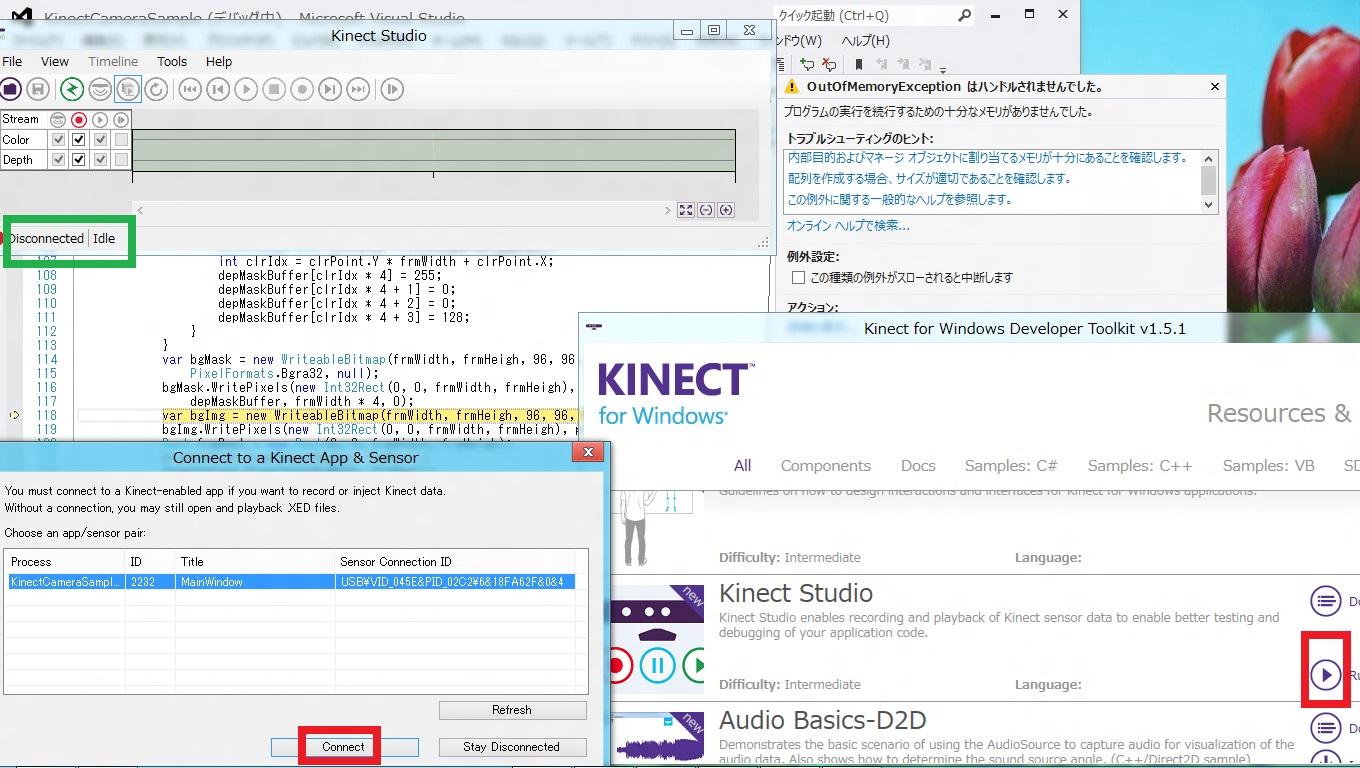The height and width of the screenshot is (768, 1360).
Task: Click the timeline zoom in icon
Action: point(726,210)
